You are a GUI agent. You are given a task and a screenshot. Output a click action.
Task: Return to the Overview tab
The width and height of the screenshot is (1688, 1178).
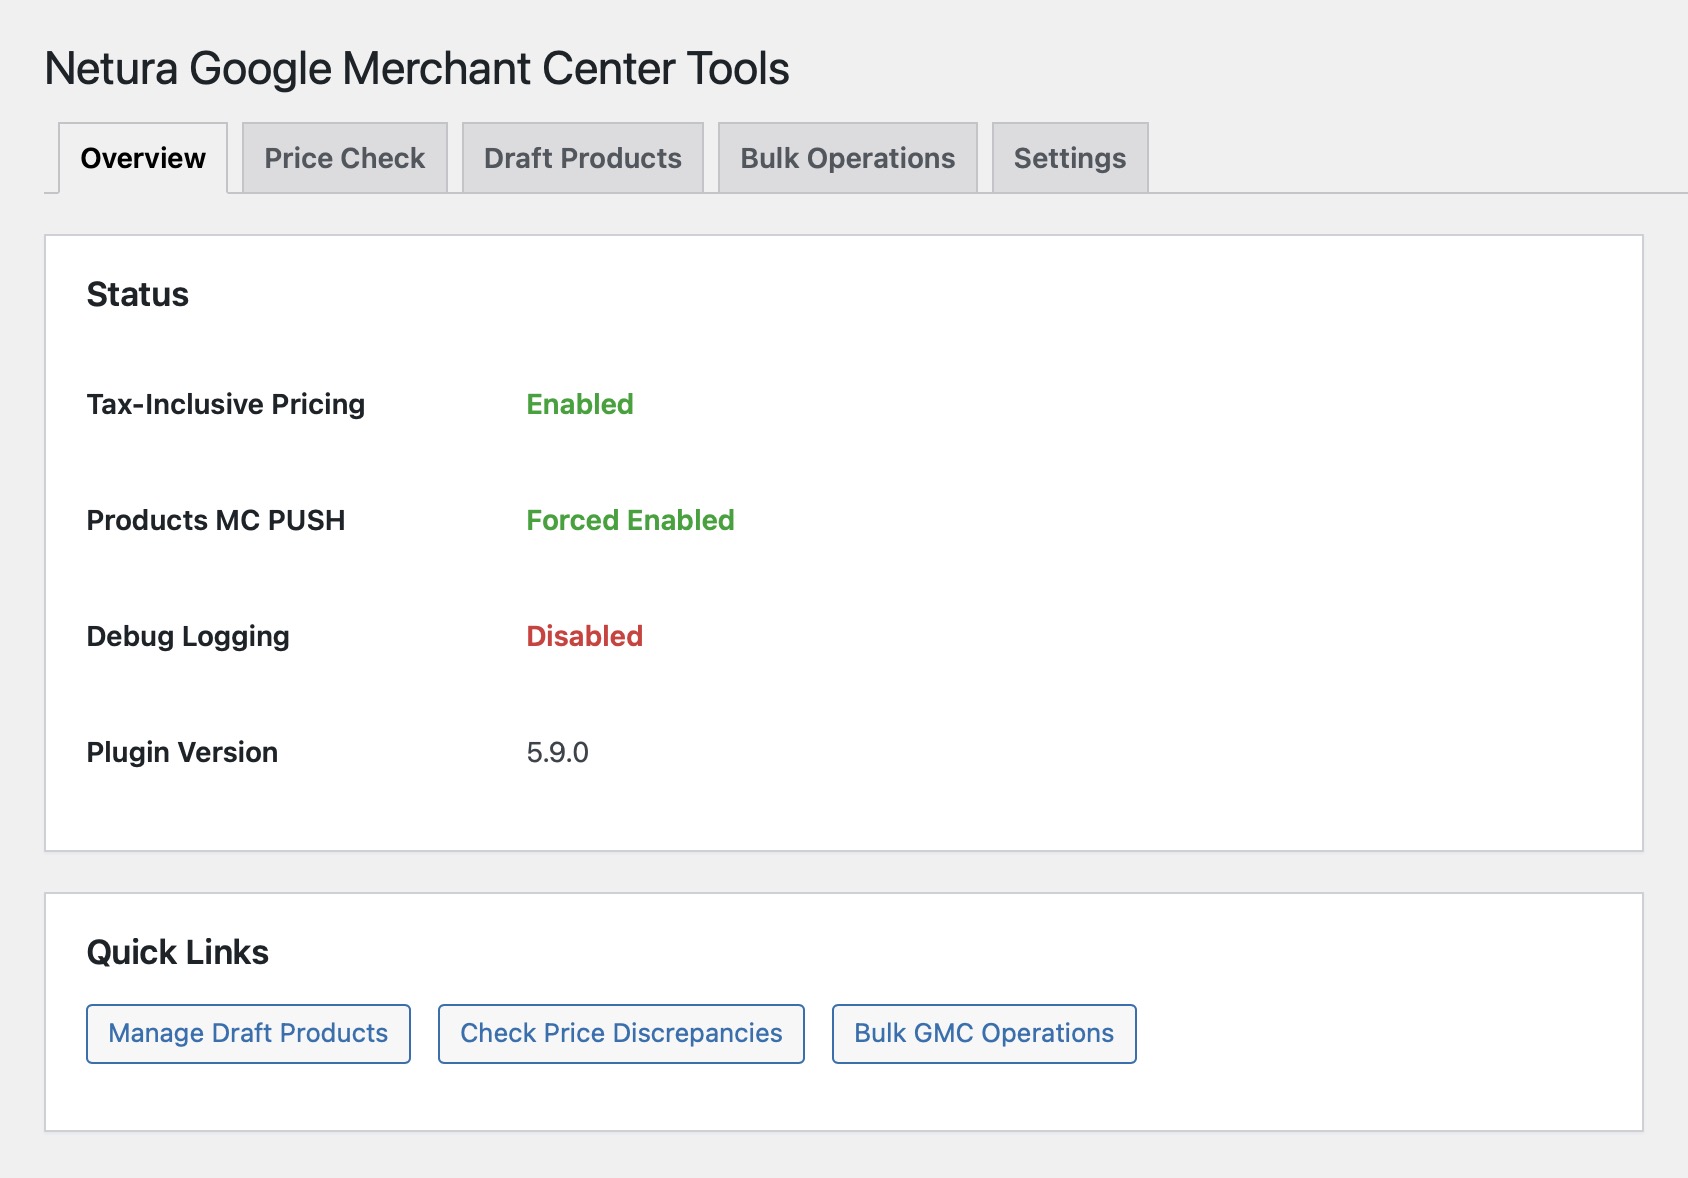pyautogui.click(x=142, y=157)
